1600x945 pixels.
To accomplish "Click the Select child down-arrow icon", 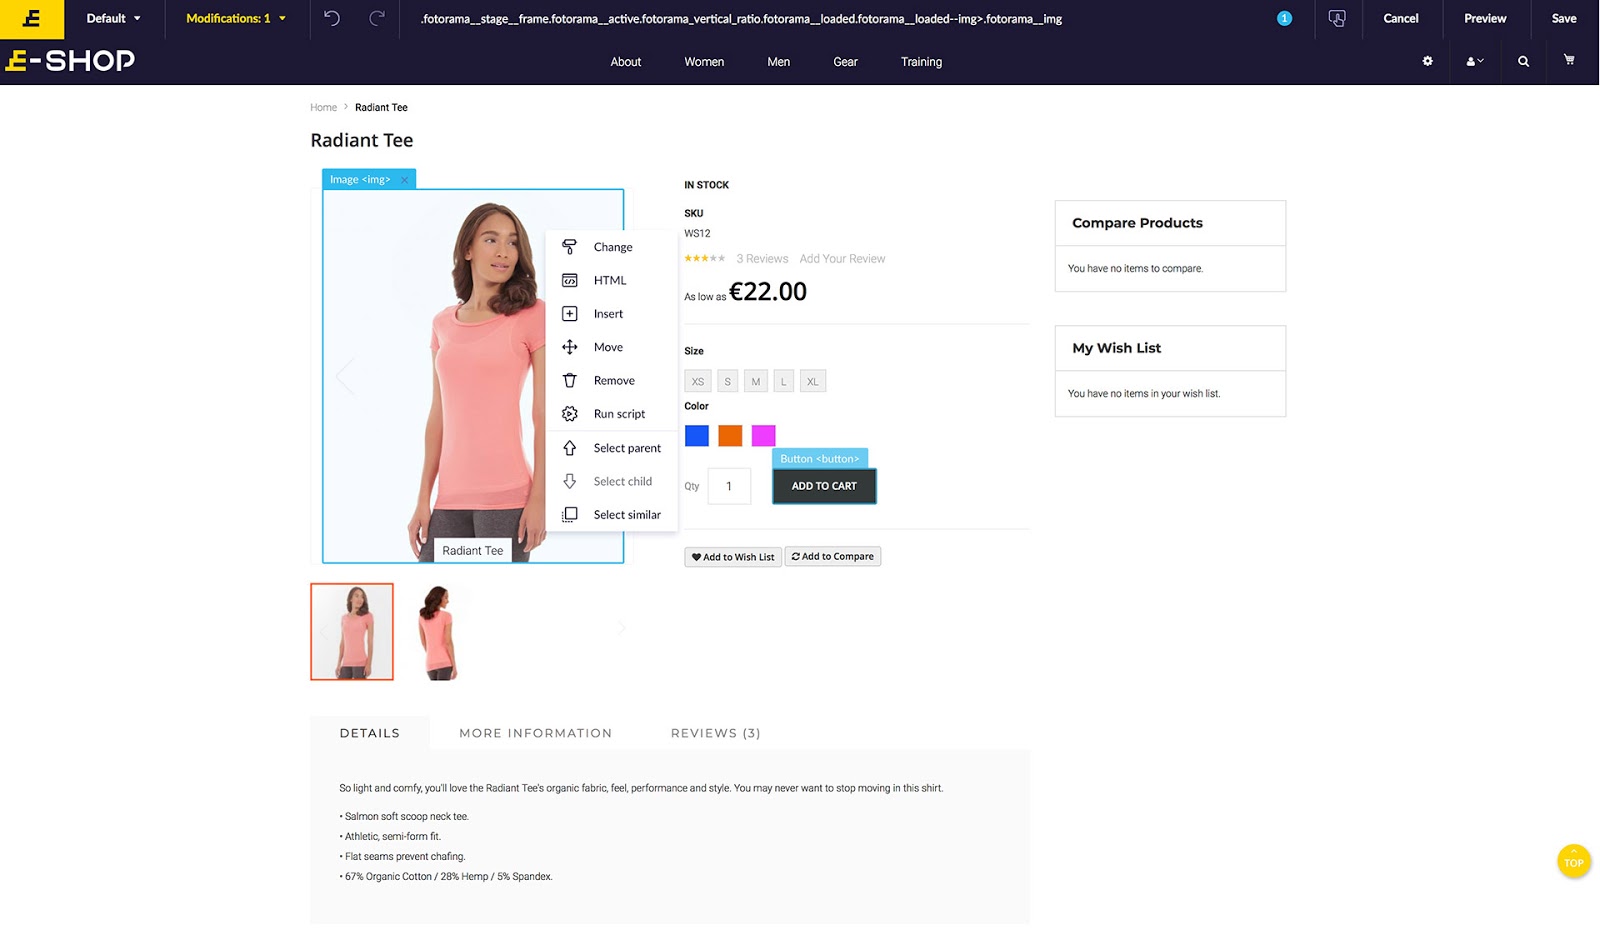I will [569, 481].
